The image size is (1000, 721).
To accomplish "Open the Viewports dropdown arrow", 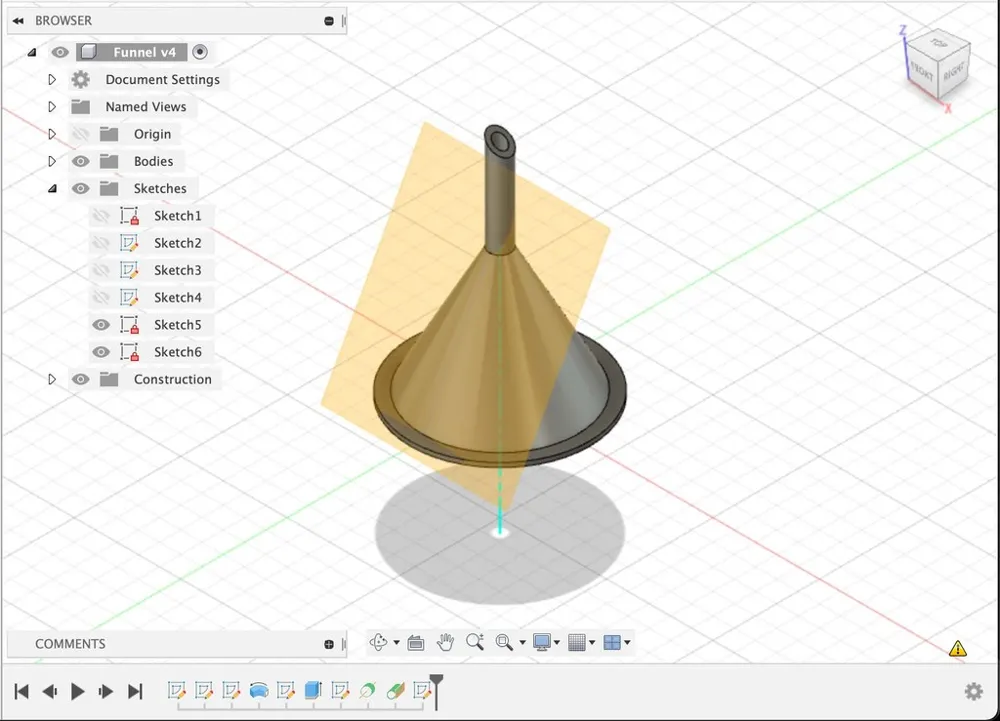I will 628,643.
